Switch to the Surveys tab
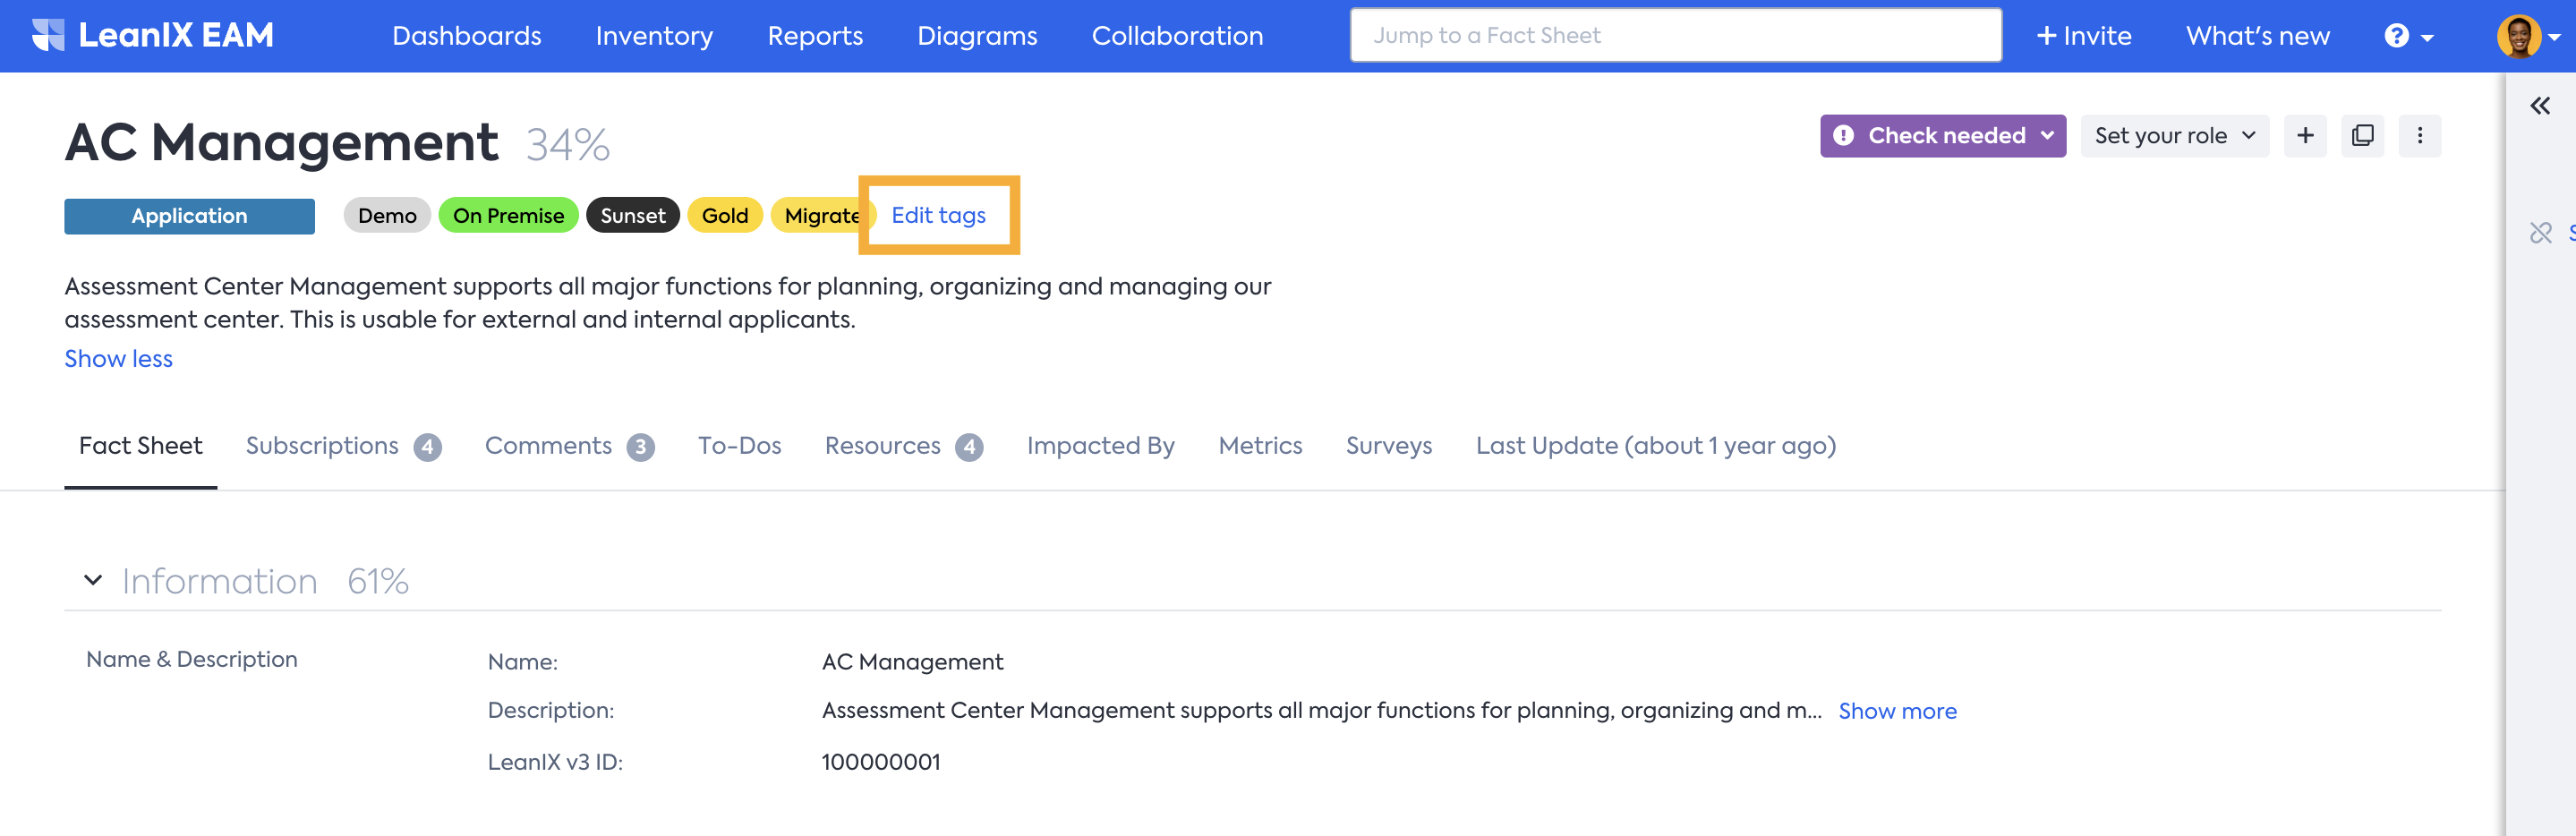The height and width of the screenshot is (836, 2576). coord(1388,446)
